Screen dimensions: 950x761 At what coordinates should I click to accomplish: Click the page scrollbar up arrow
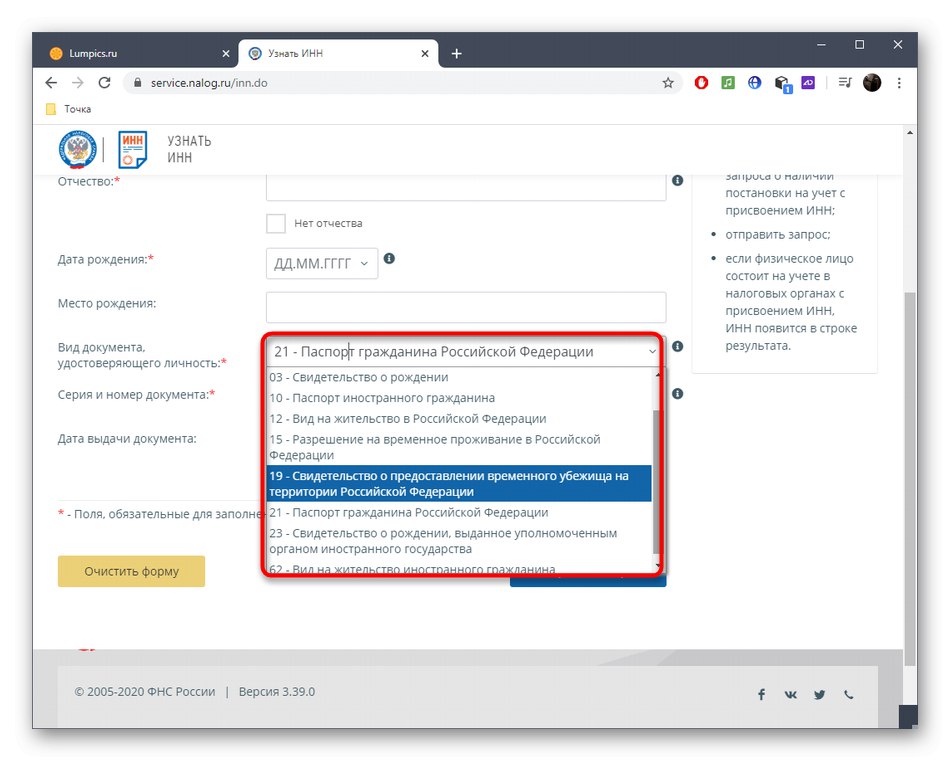pyautogui.click(x=909, y=133)
